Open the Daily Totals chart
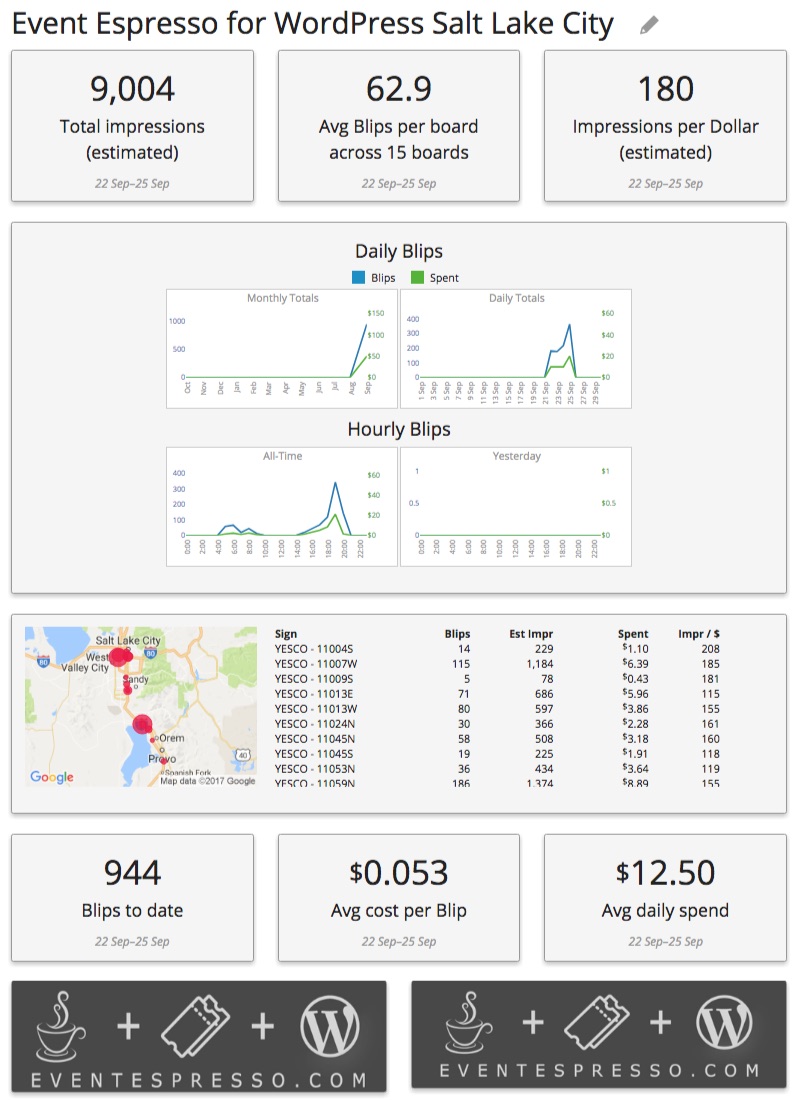 (516, 349)
